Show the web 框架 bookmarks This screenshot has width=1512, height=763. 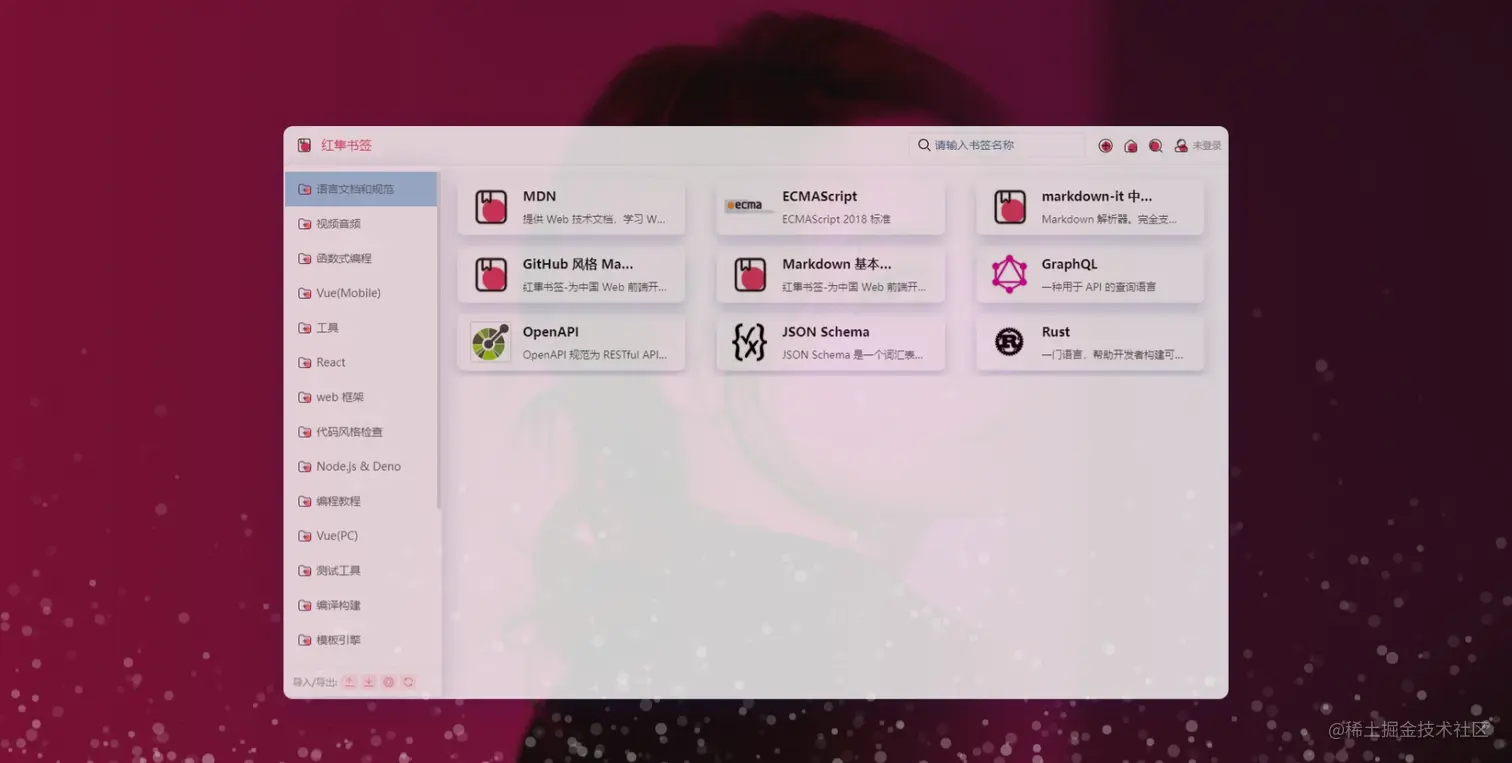(361, 397)
